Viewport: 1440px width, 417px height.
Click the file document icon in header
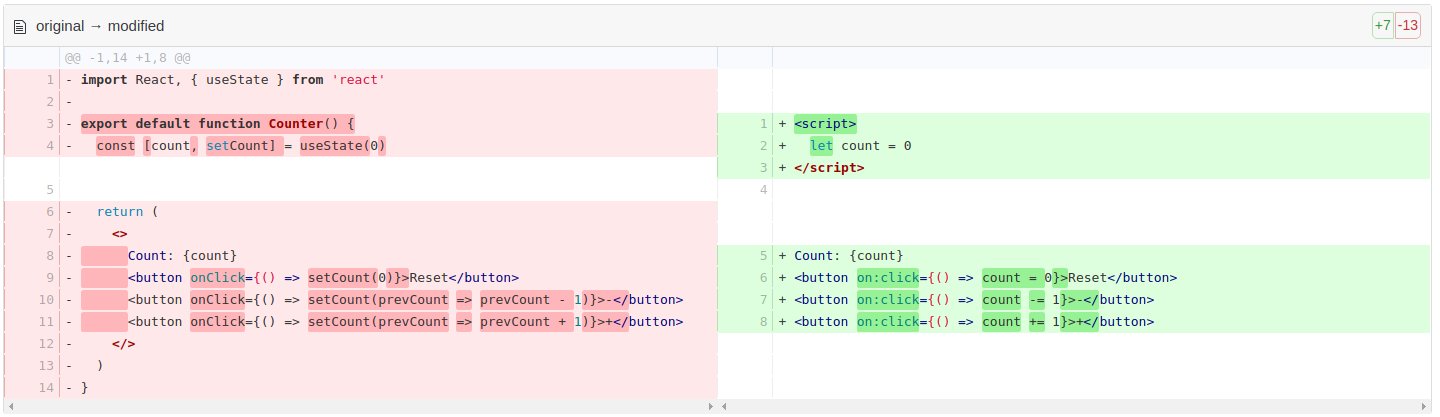20,26
